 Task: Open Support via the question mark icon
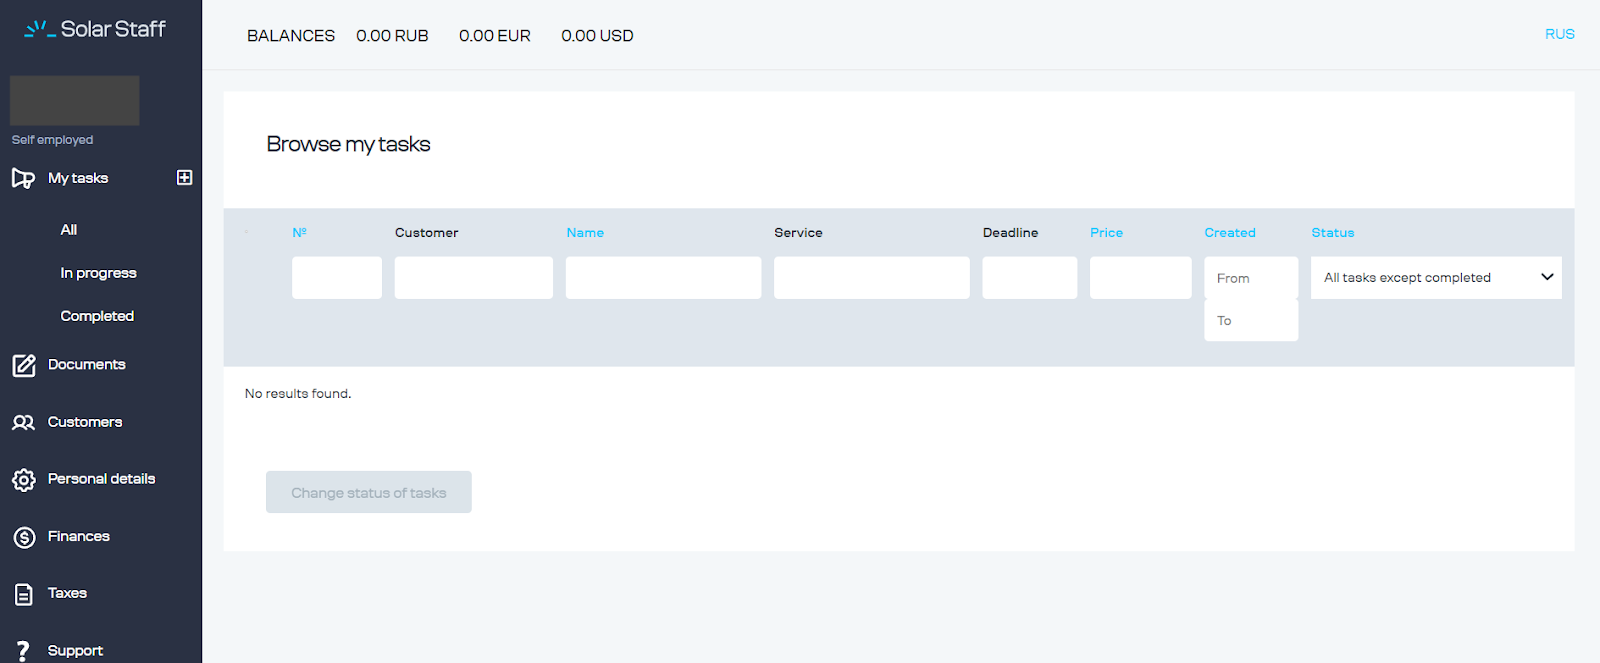click(23, 651)
